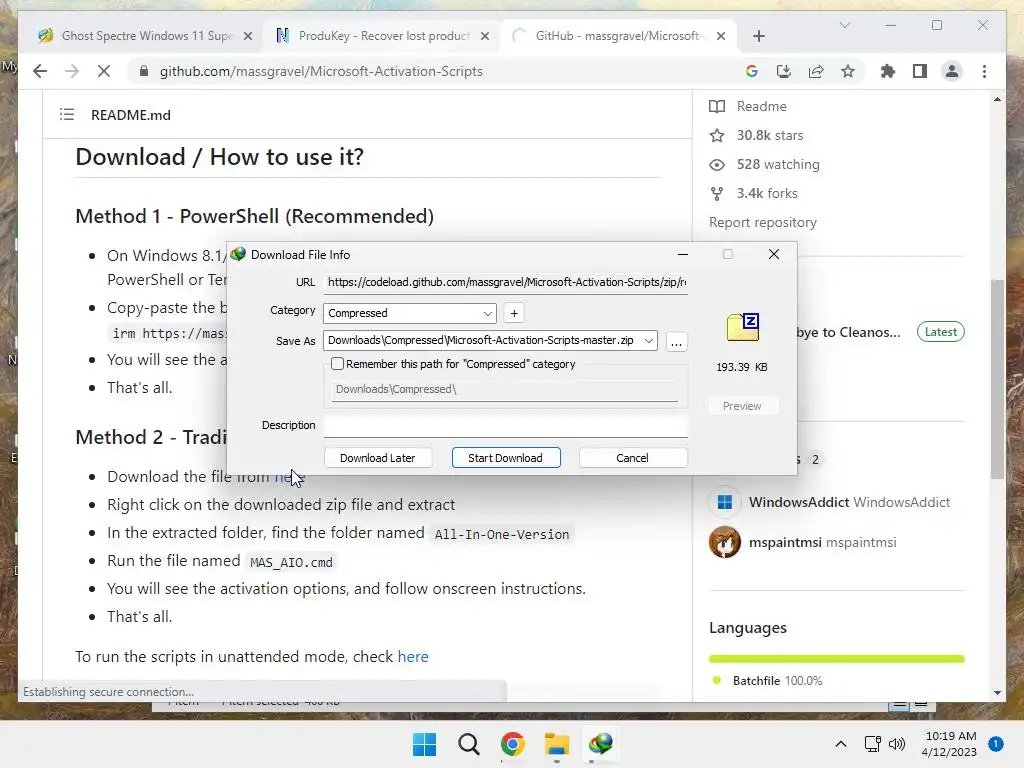Click the Google icon in address bar
Screen dimensions: 1024x768
coord(752,71)
